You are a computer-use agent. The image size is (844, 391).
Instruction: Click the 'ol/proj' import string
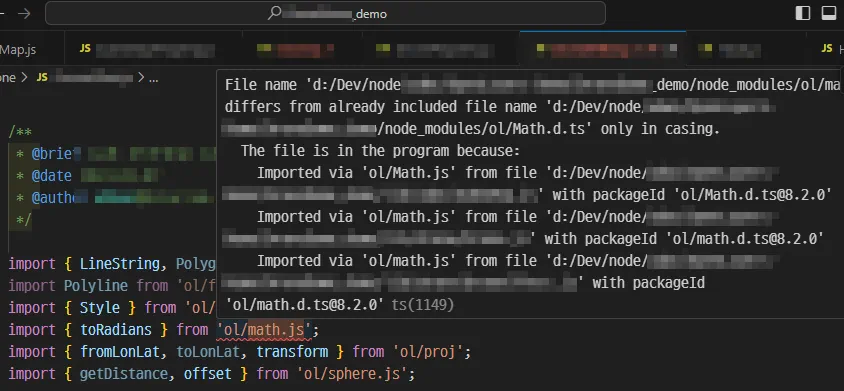point(428,352)
